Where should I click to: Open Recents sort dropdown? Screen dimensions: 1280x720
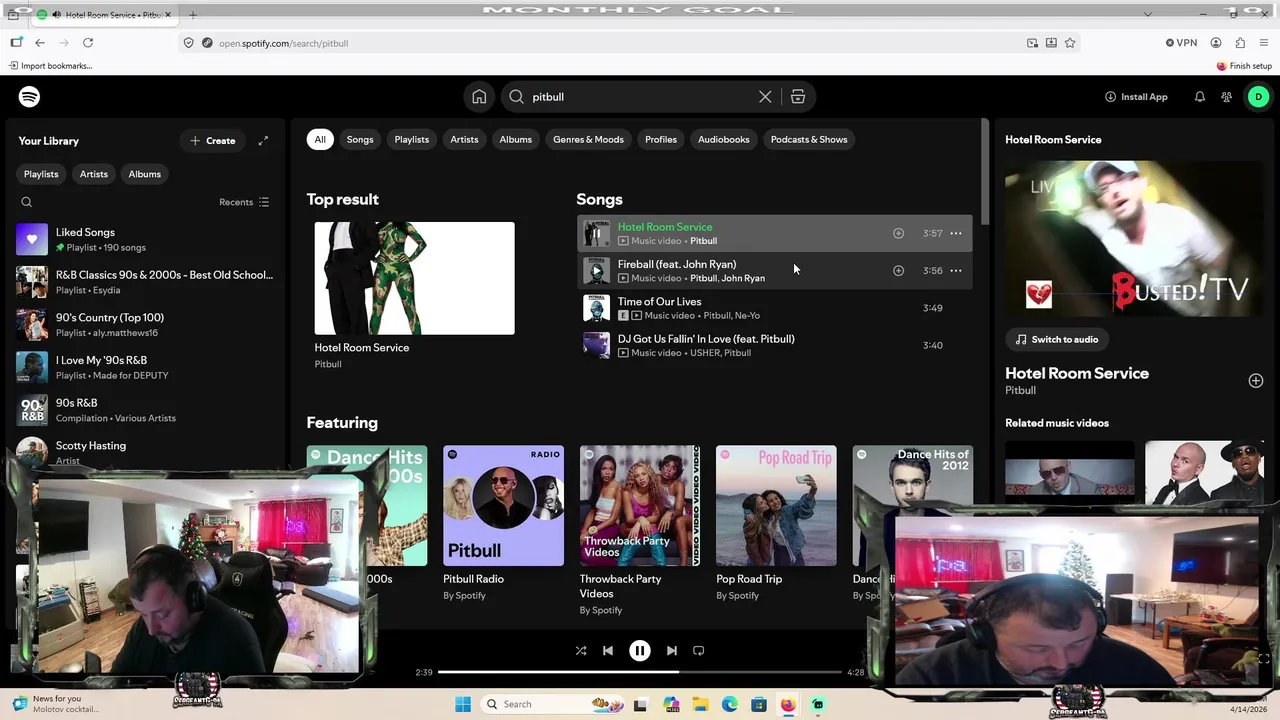pyautogui.click(x=244, y=202)
